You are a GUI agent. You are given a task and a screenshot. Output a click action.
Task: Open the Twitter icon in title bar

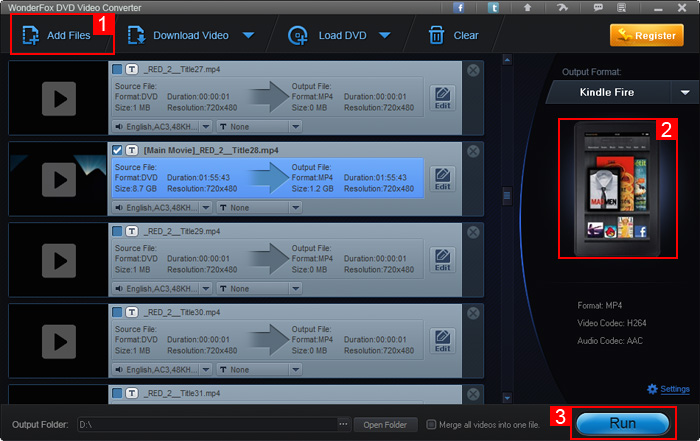tap(493, 8)
